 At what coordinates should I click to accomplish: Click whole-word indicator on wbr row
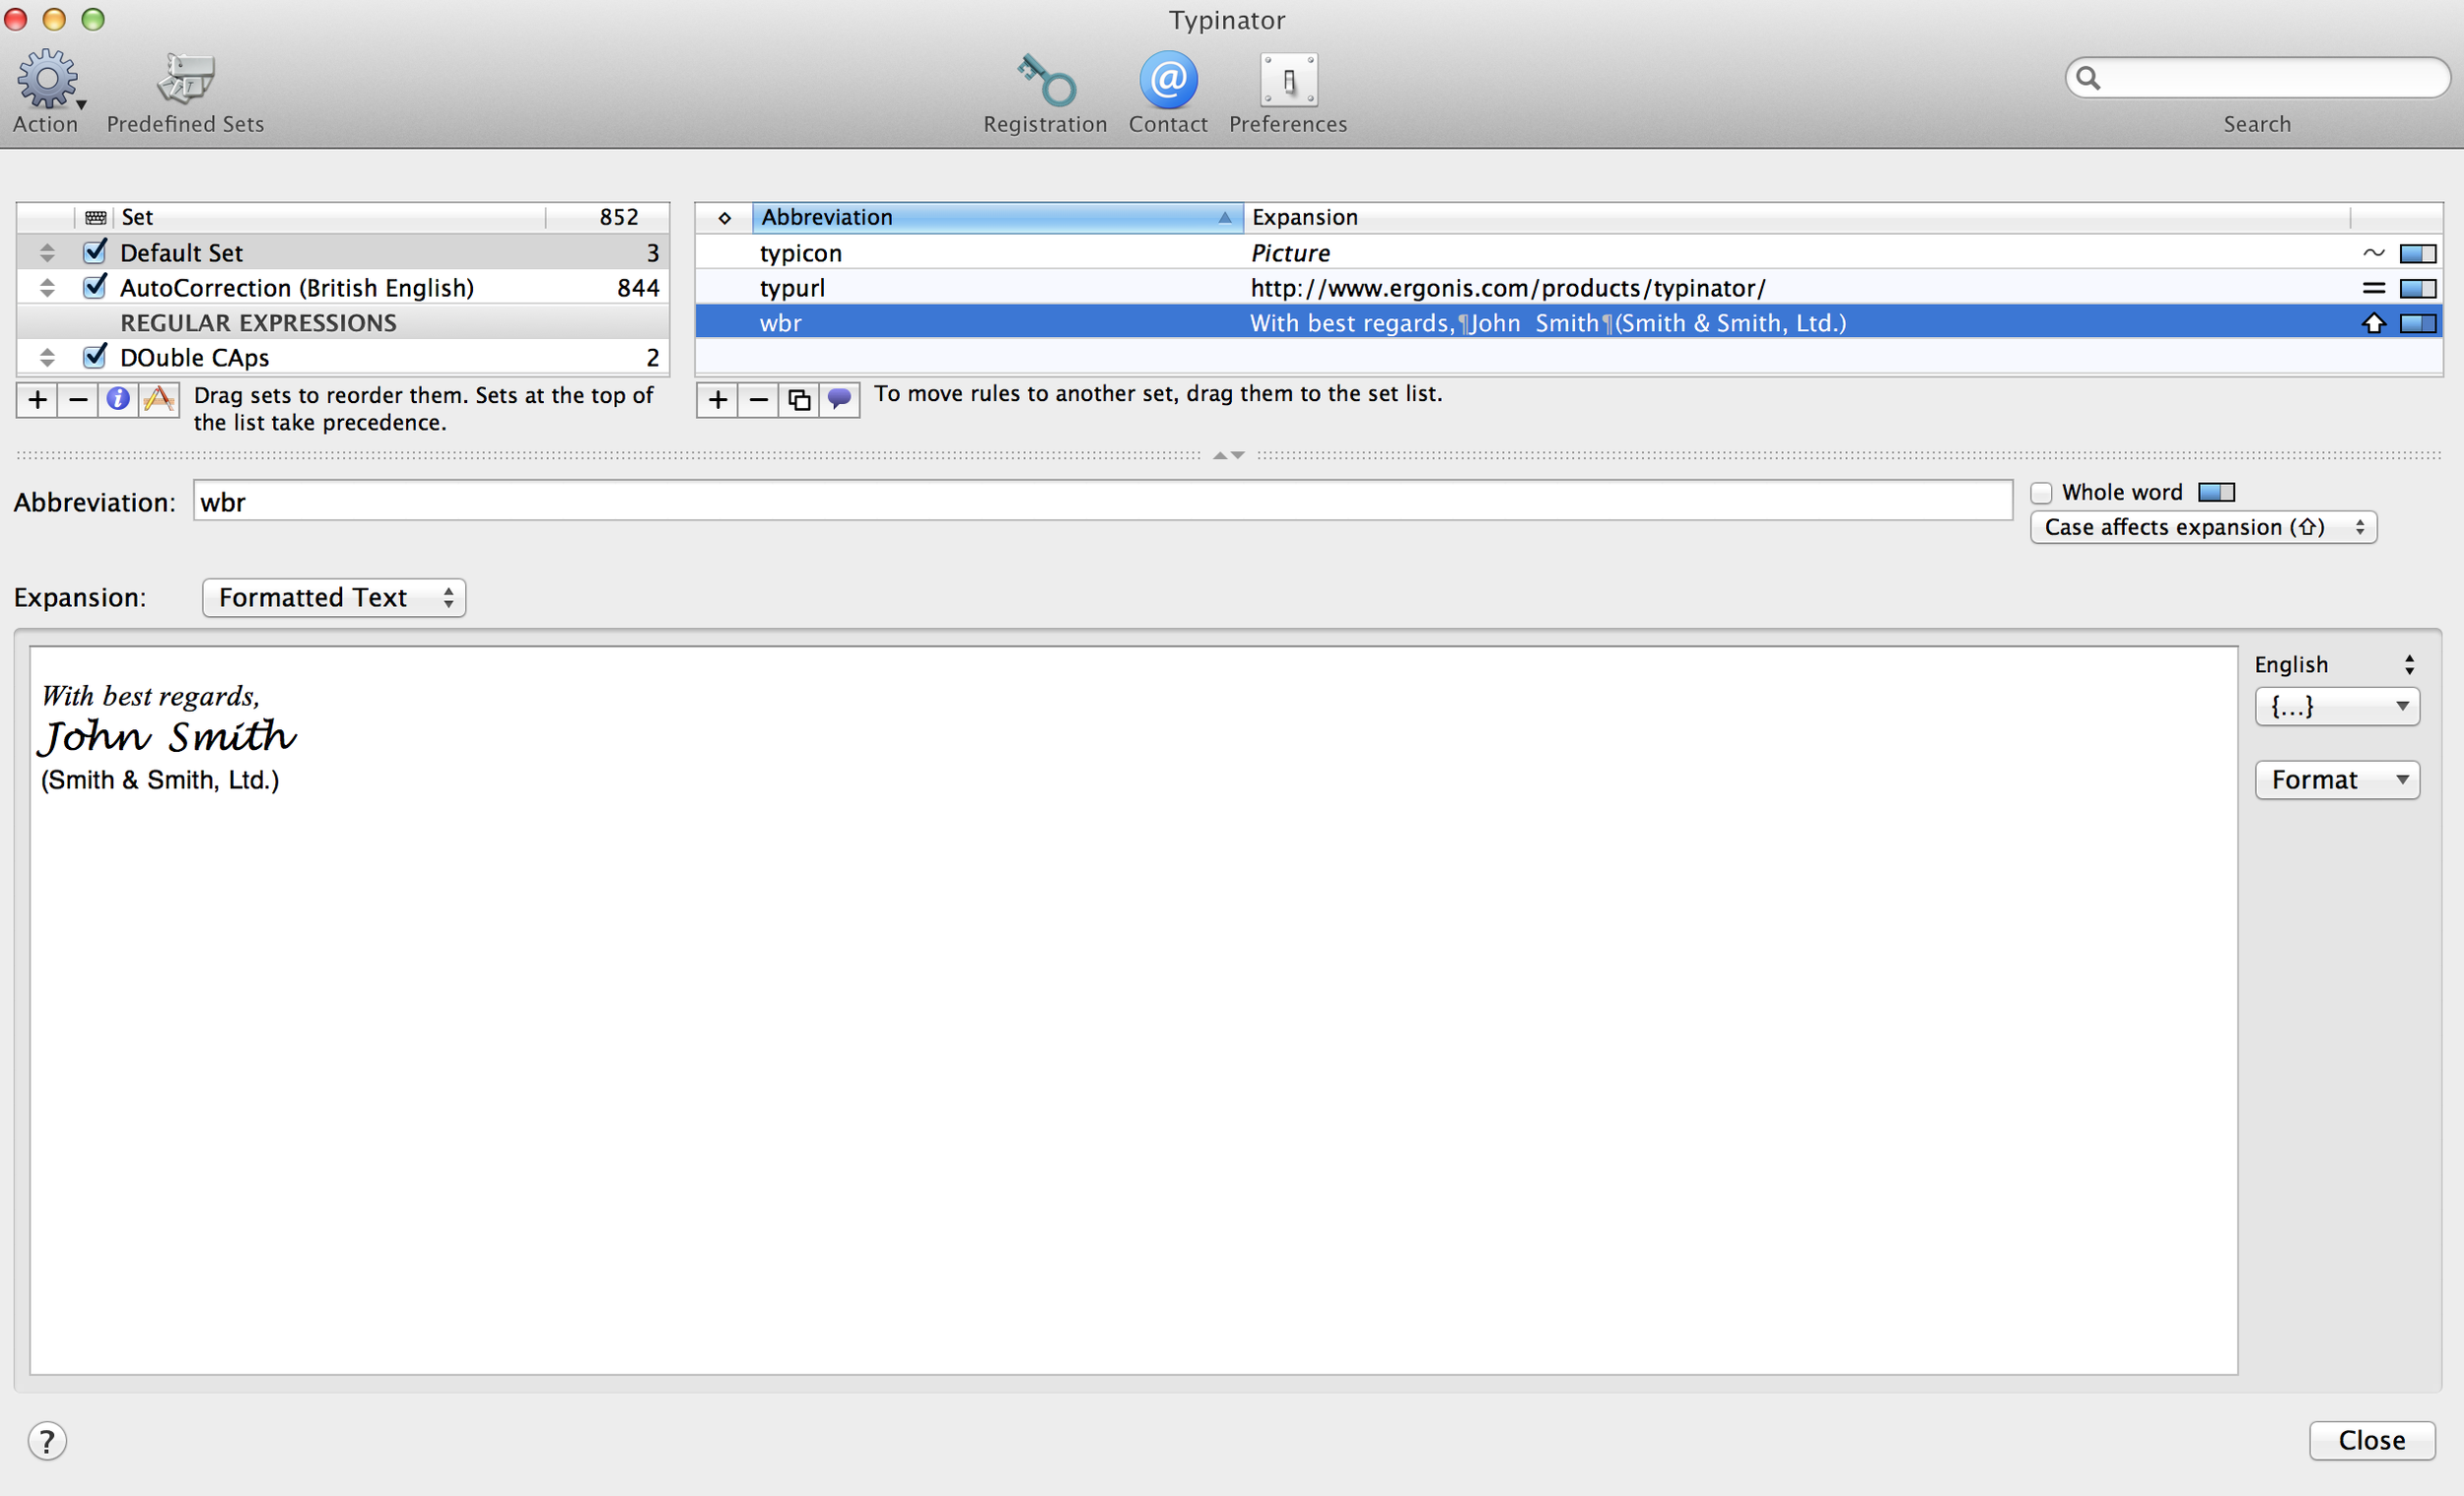click(x=2418, y=323)
